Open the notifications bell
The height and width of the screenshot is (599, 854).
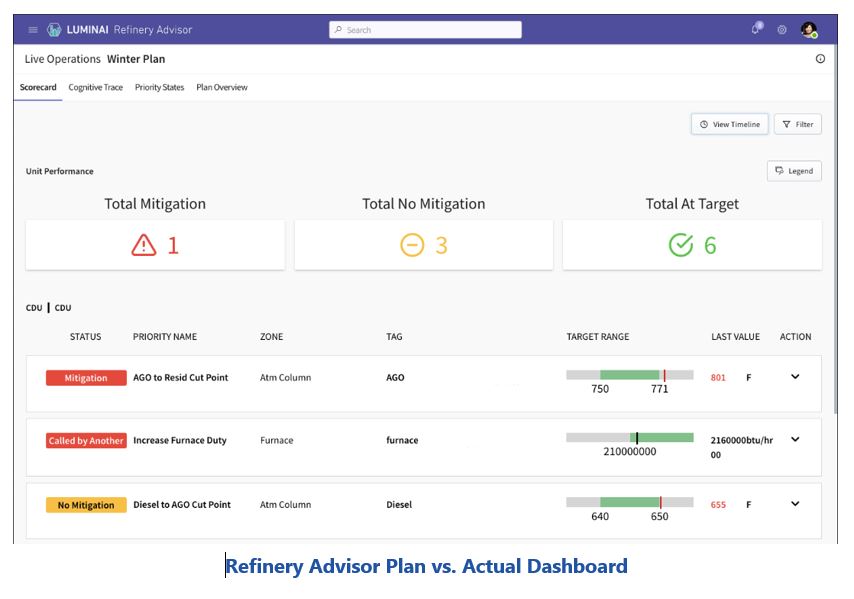[756, 28]
